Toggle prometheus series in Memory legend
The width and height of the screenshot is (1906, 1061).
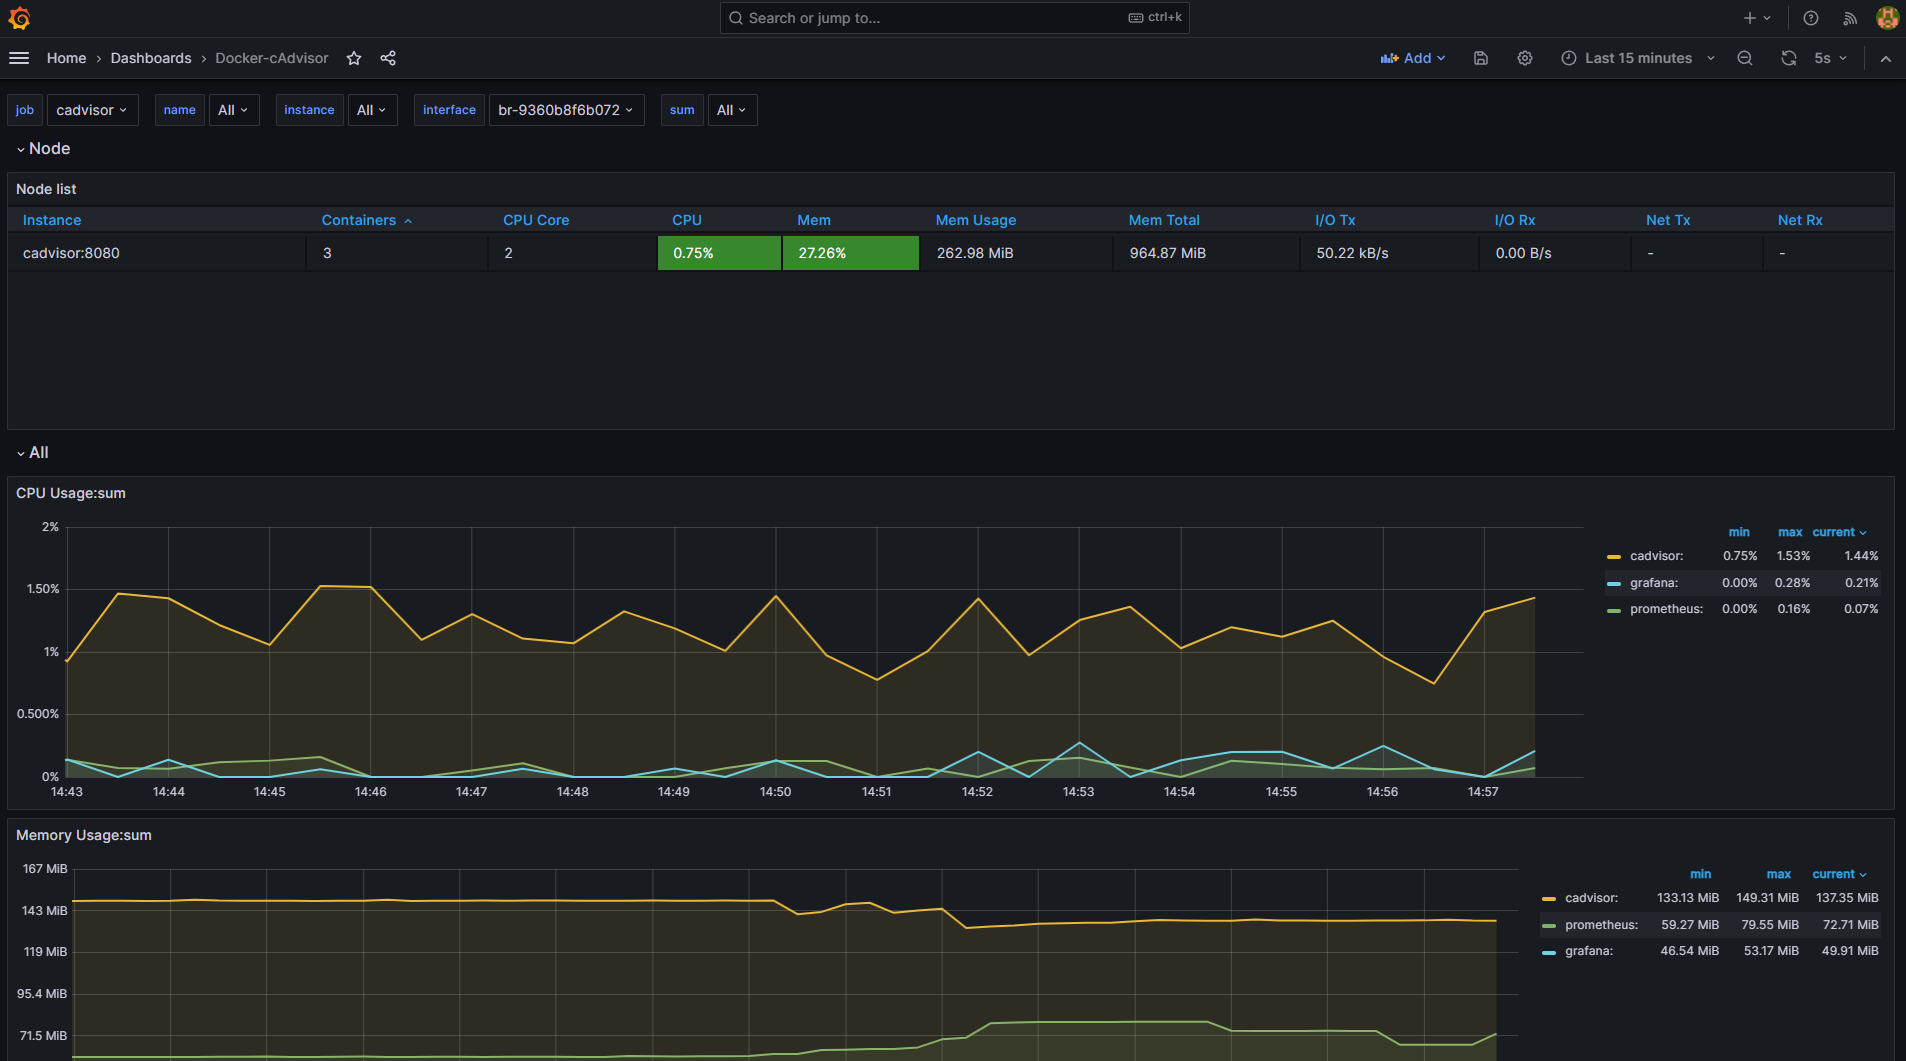tap(1600, 925)
